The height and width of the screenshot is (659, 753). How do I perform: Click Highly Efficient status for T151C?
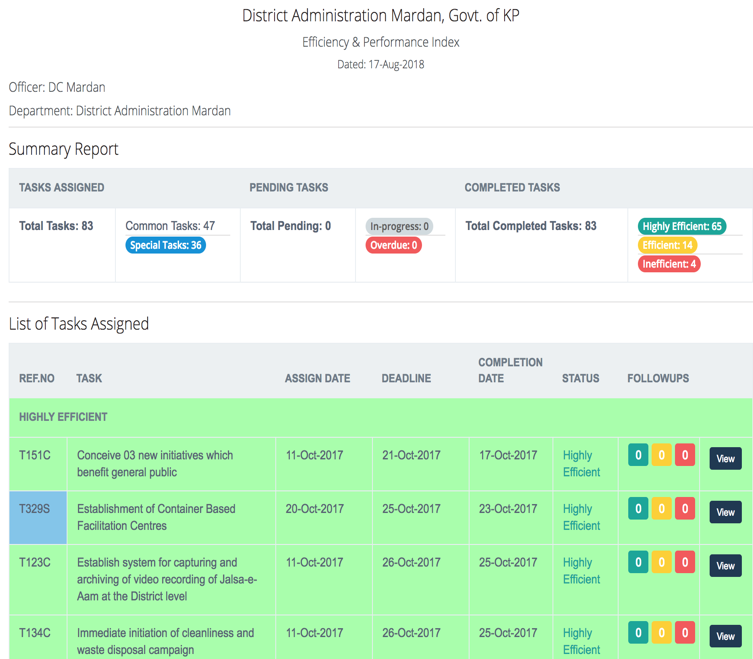(x=581, y=463)
